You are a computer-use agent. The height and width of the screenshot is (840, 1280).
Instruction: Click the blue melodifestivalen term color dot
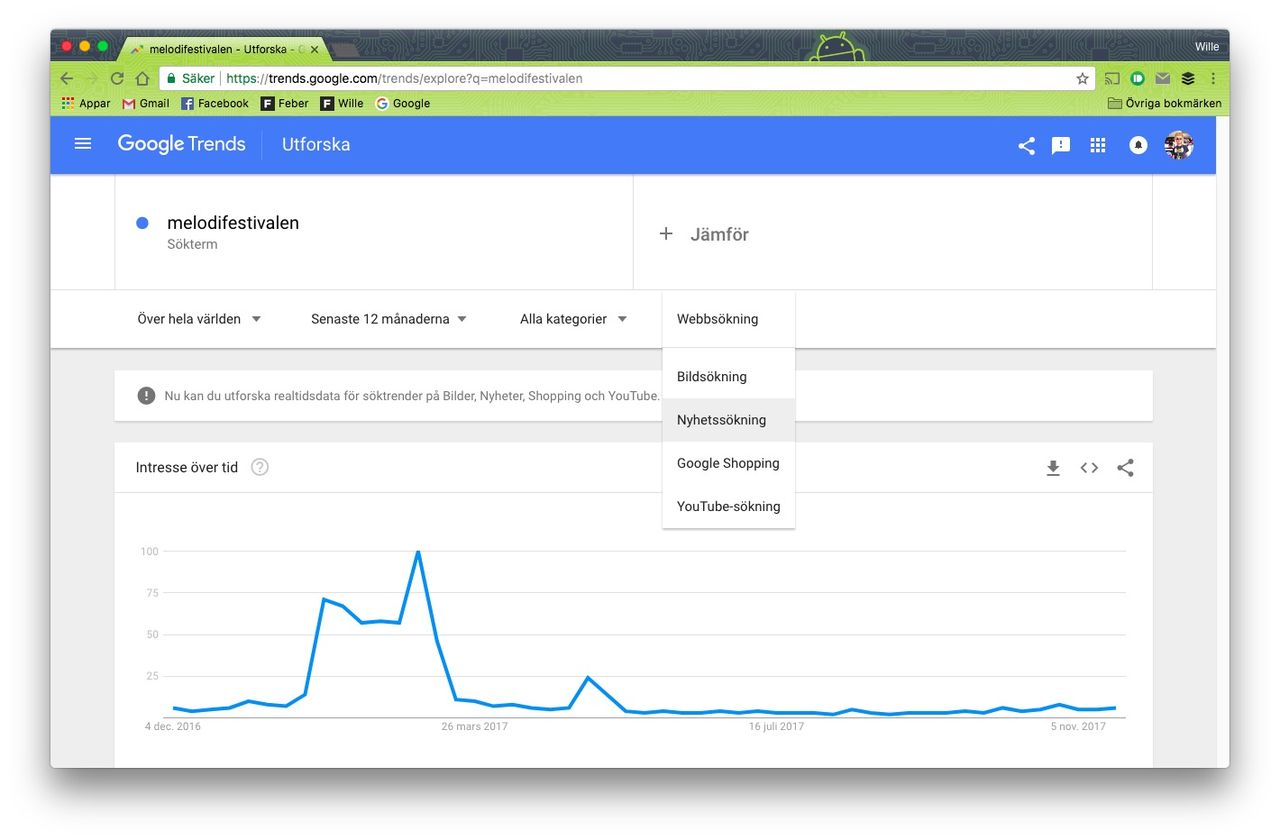[142, 223]
